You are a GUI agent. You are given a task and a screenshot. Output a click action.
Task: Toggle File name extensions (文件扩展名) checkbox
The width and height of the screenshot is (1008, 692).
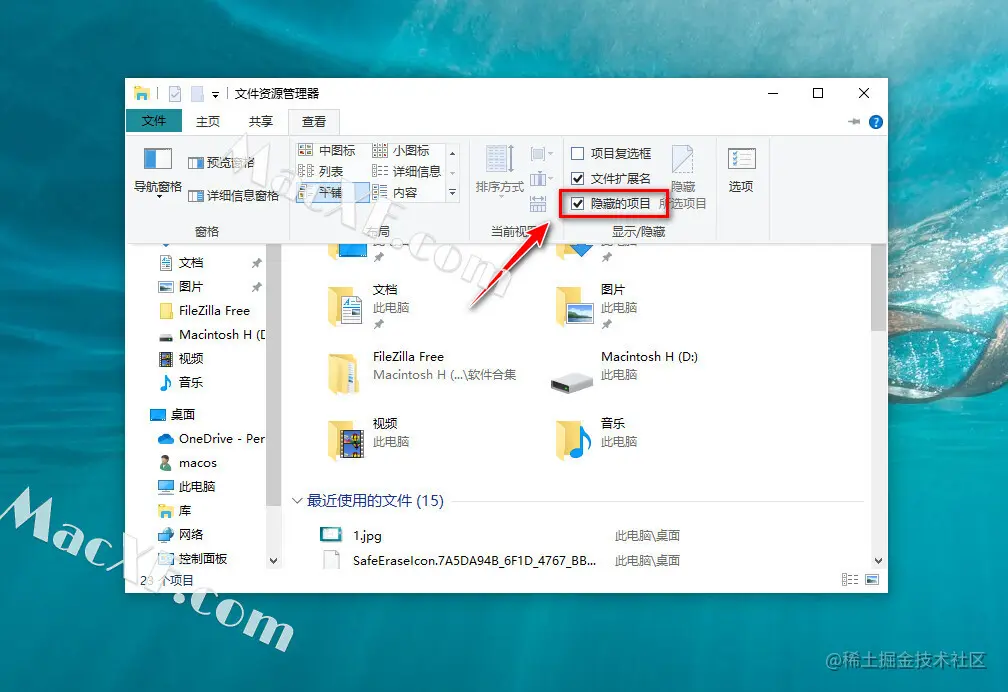coord(611,178)
